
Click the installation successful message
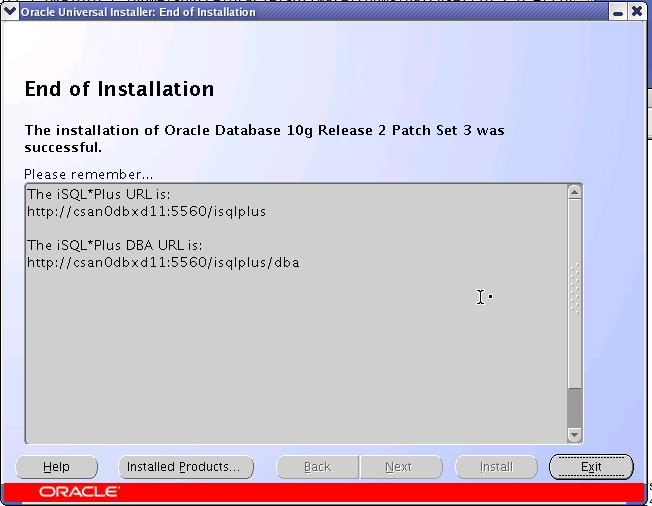point(264,138)
